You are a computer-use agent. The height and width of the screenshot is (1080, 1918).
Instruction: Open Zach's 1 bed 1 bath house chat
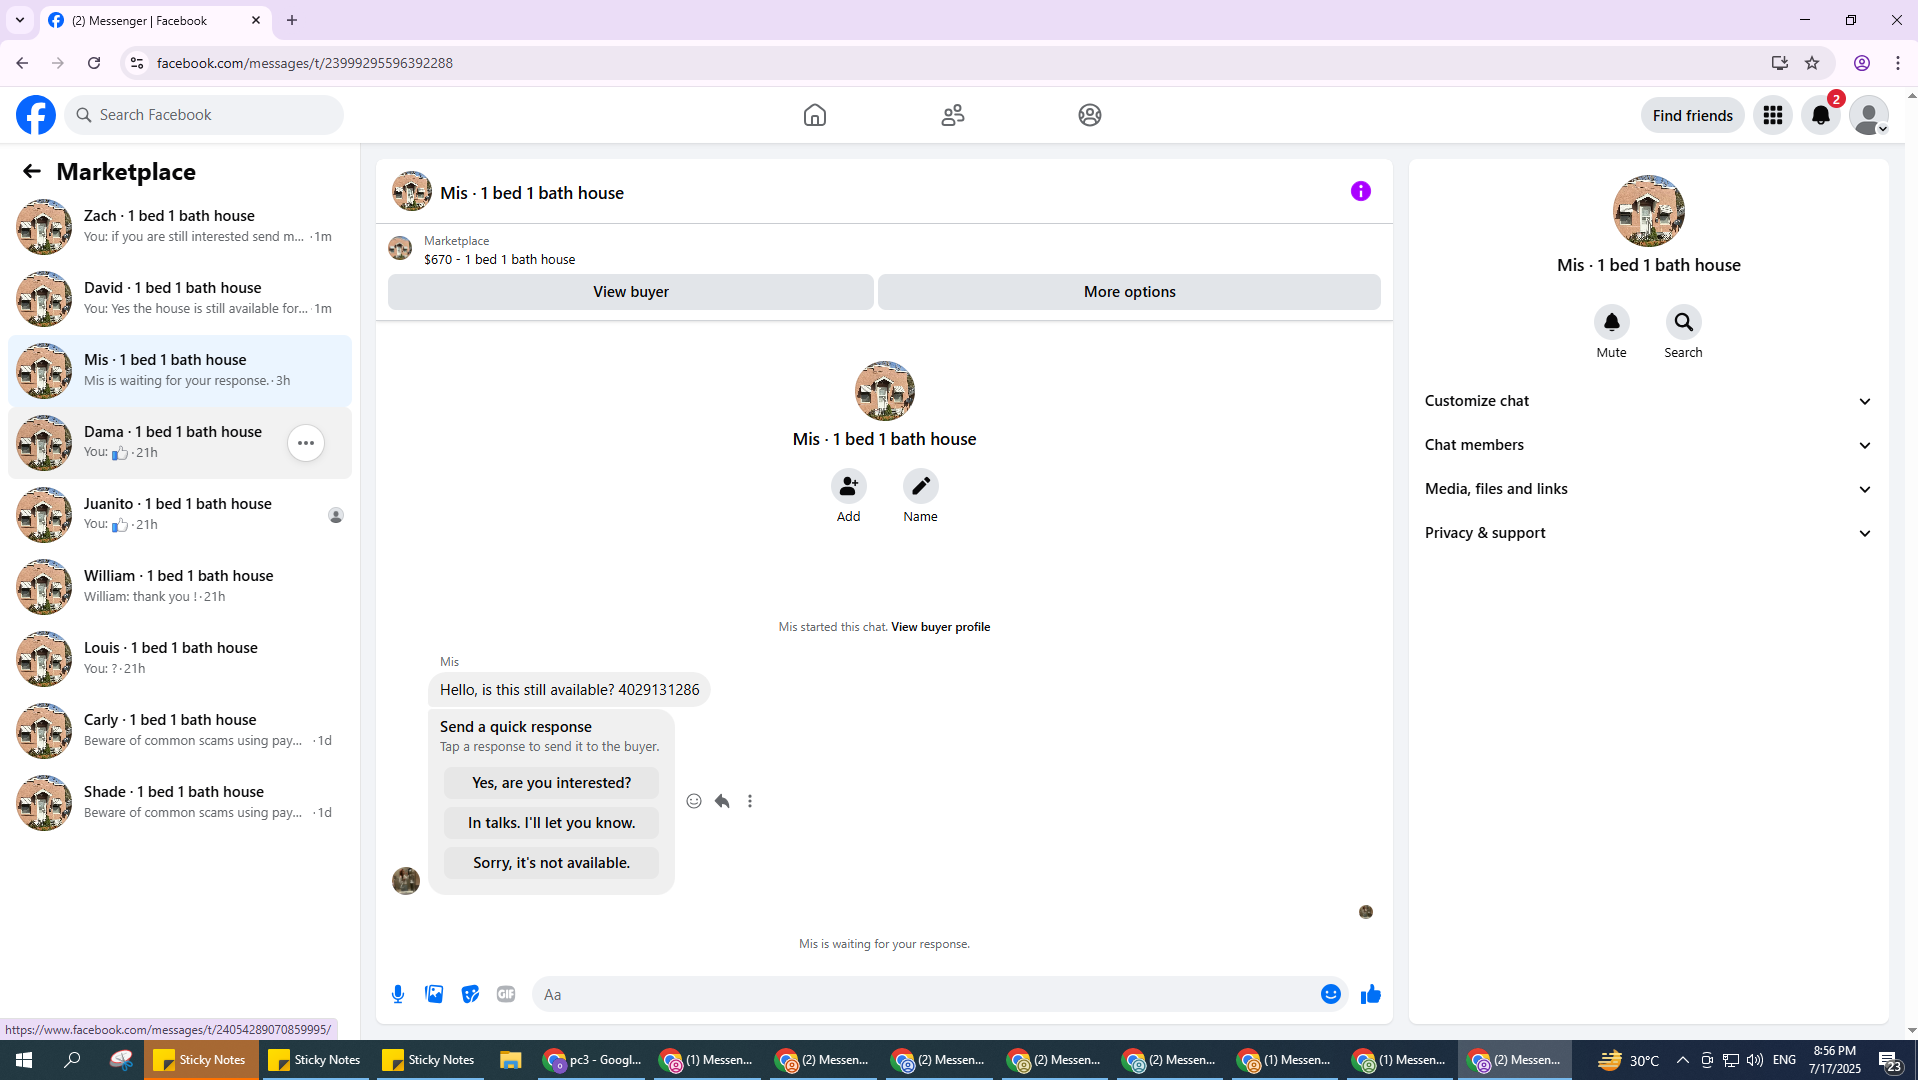pyautogui.click(x=180, y=227)
